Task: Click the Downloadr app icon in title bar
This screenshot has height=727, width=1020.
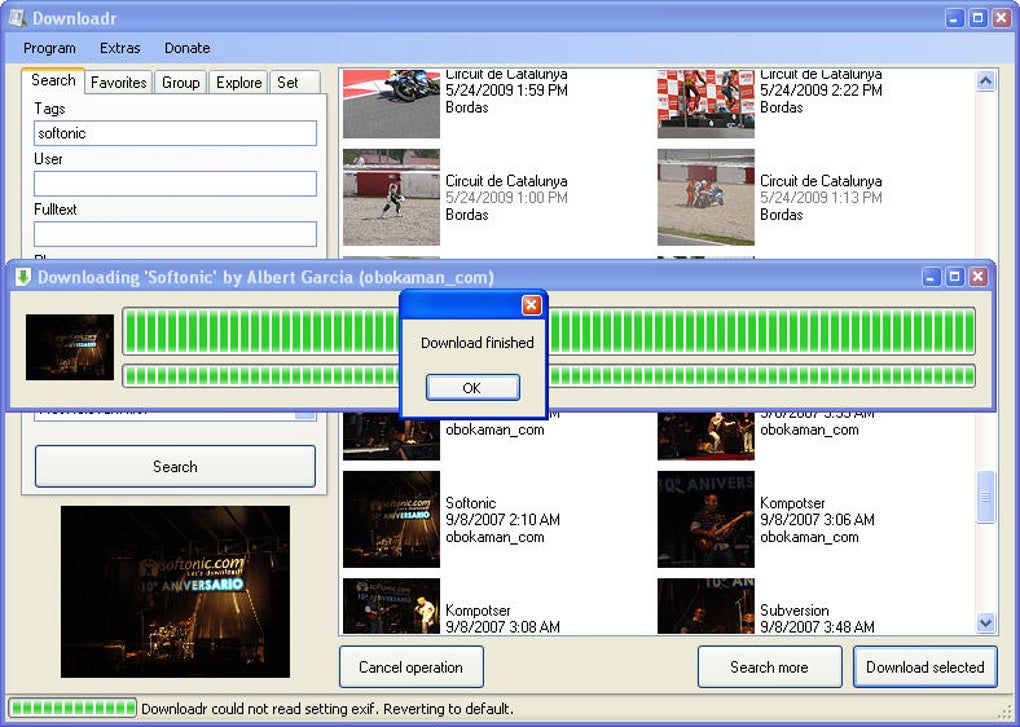Action: coord(17,18)
